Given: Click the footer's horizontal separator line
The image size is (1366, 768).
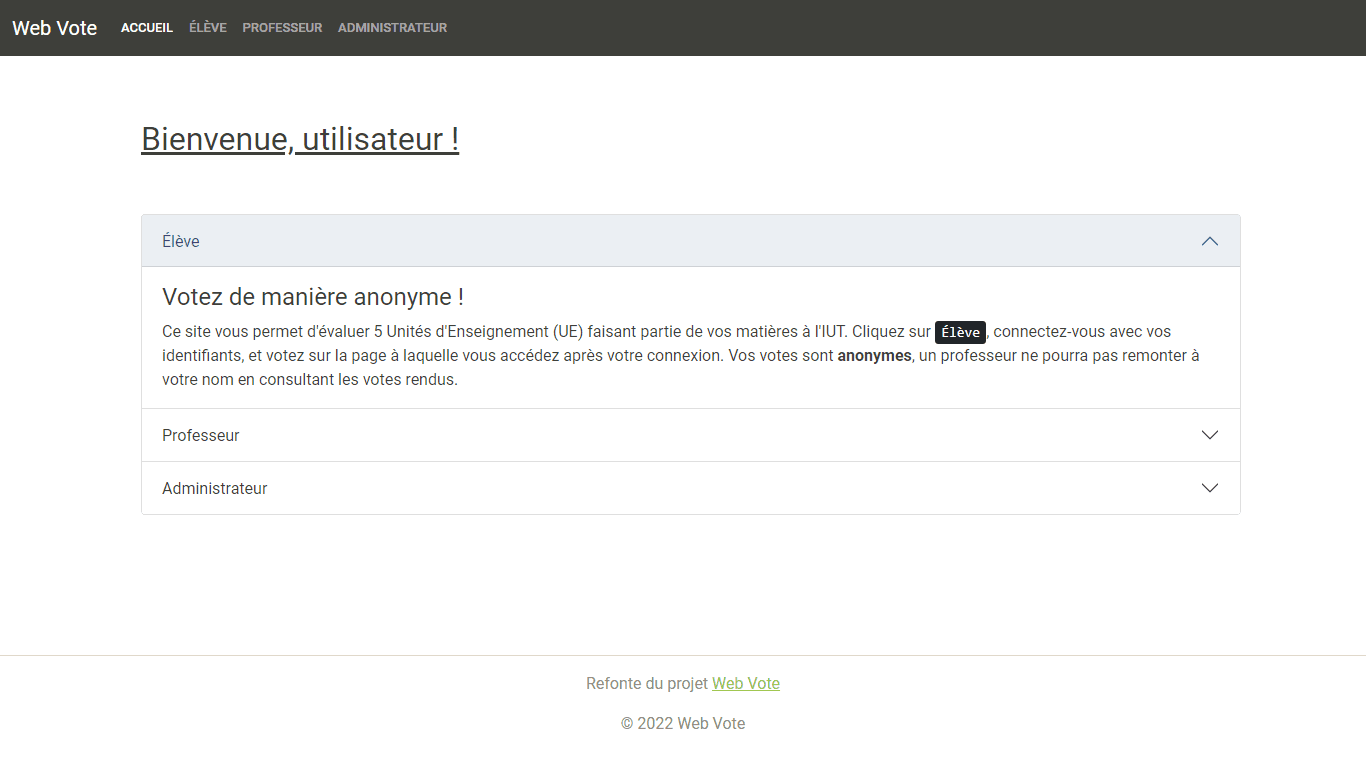Looking at the screenshot, I should 683,655.
